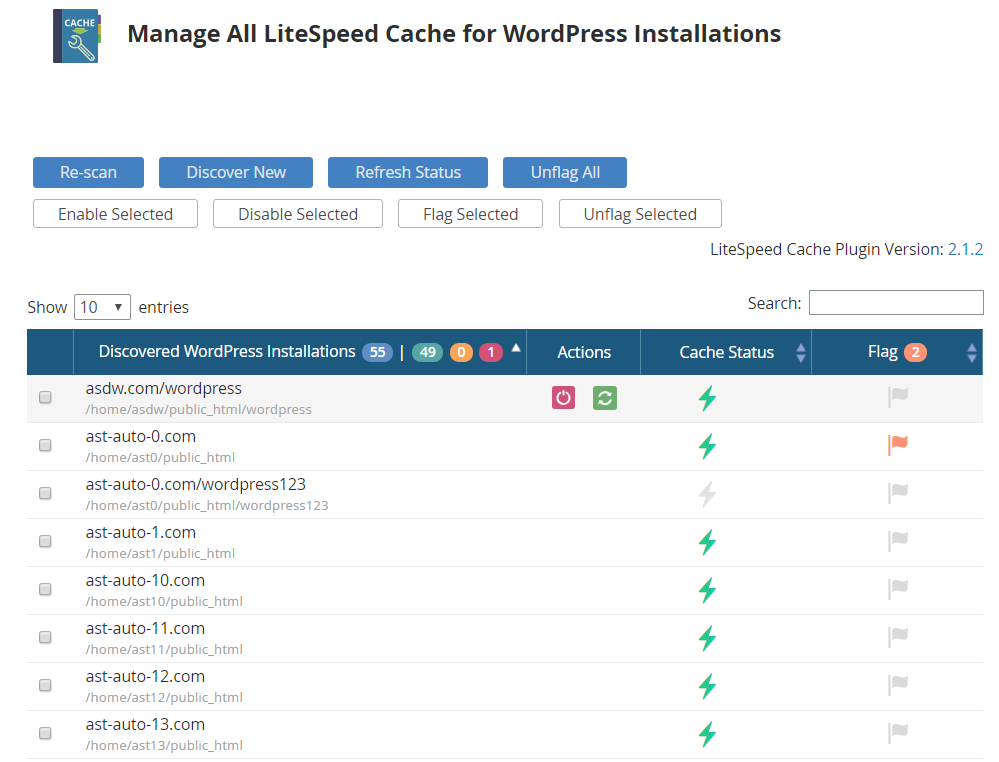Select checkbox for ast-auto-0.com/wordpress123
Viewport: 999px width, 762px height.
point(45,493)
